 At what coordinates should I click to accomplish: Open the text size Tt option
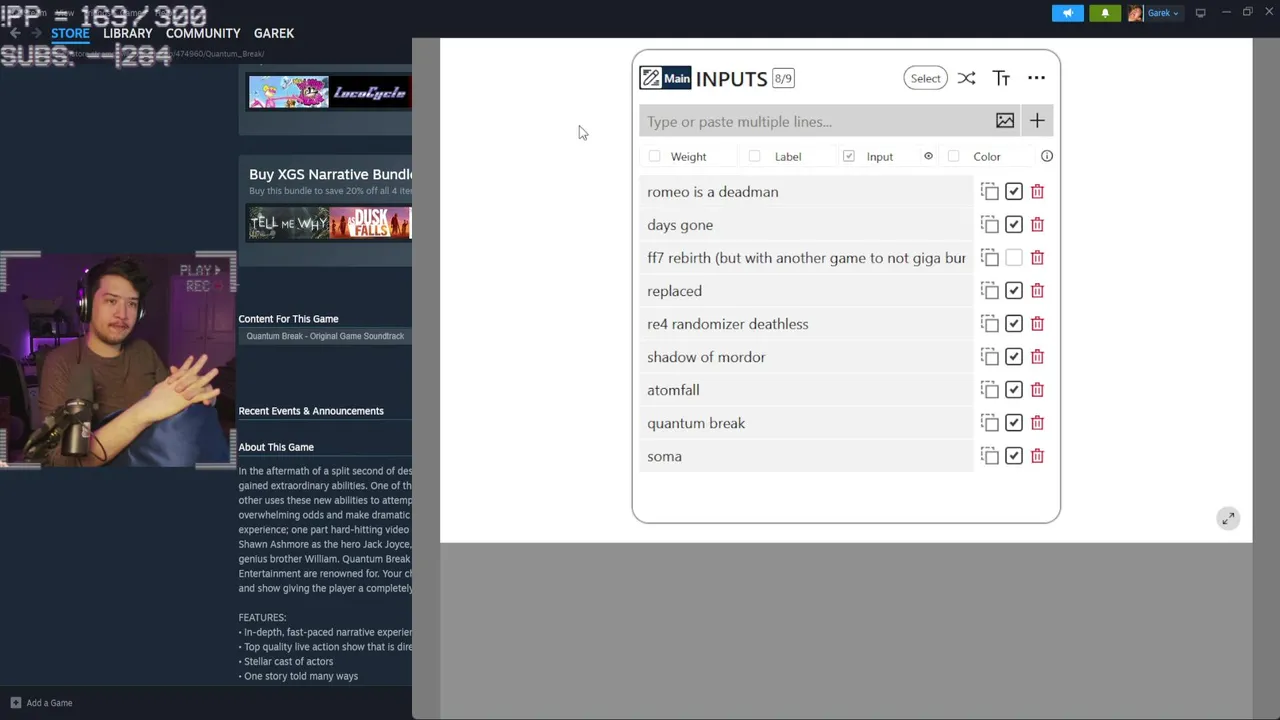1001,78
